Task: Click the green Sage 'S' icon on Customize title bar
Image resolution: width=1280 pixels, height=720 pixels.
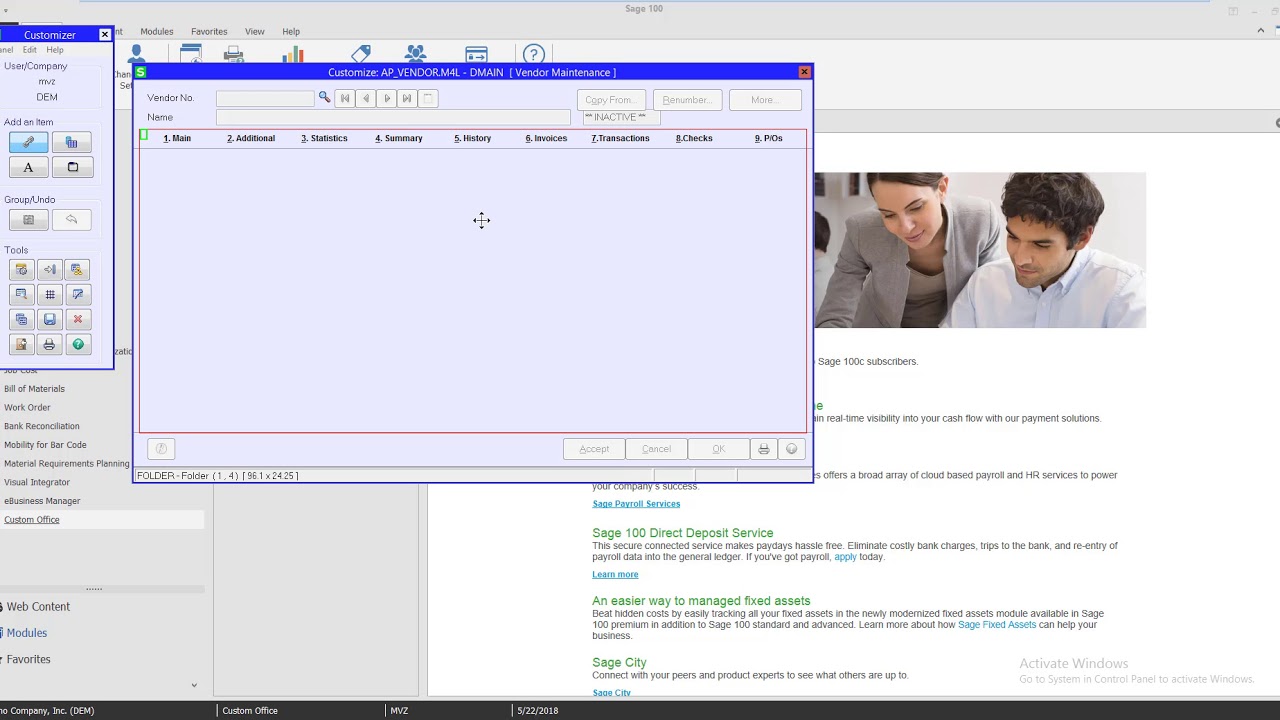Action: point(141,72)
